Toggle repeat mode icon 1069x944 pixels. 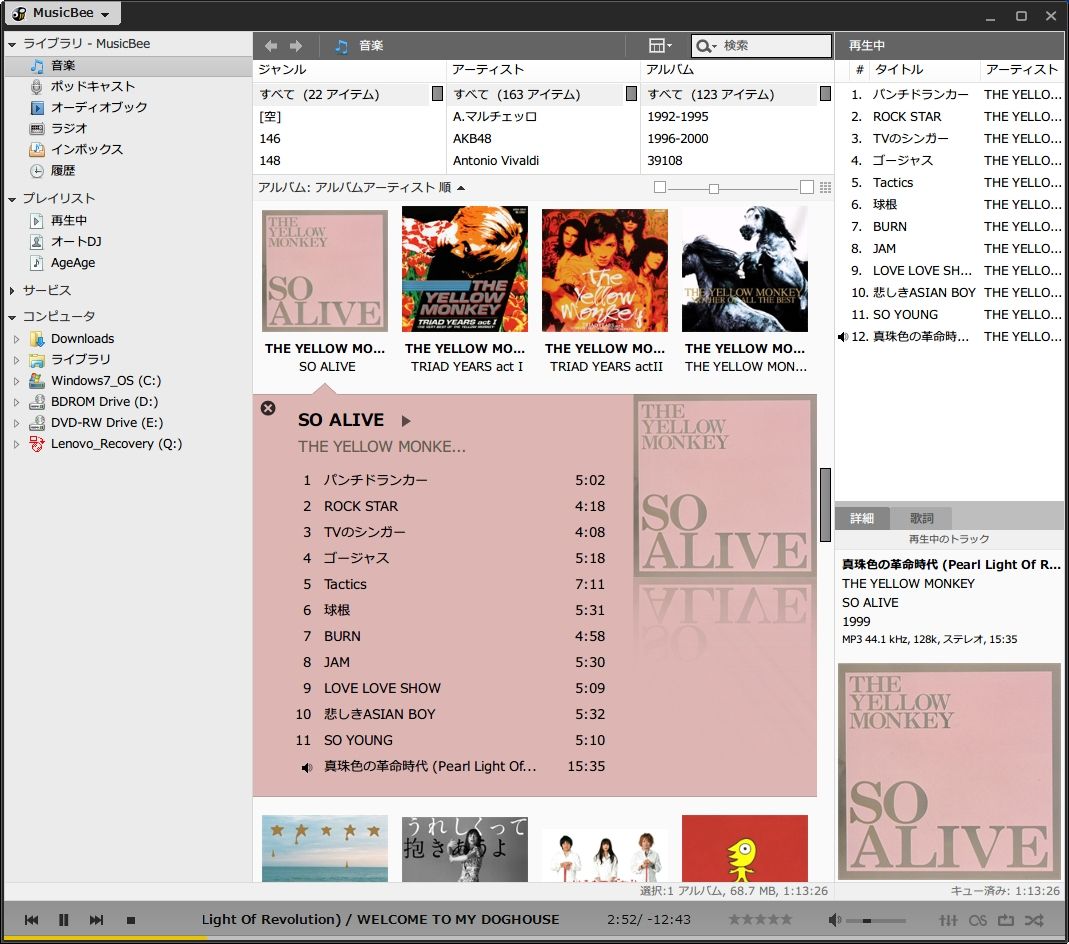1006,920
